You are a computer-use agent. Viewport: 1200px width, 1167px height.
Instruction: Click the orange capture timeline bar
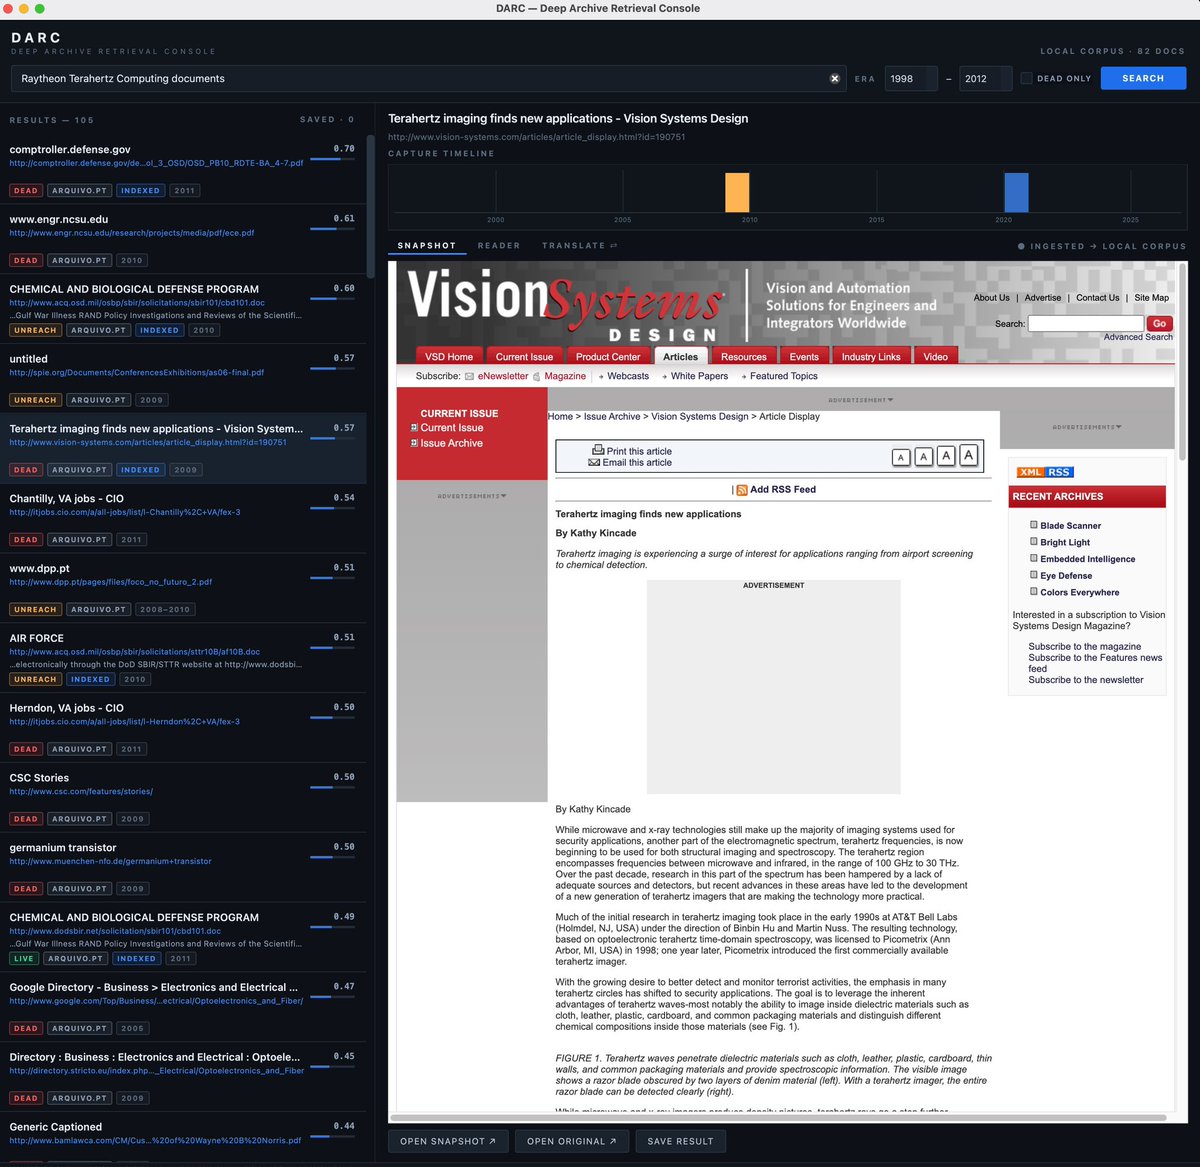click(737, 192)
